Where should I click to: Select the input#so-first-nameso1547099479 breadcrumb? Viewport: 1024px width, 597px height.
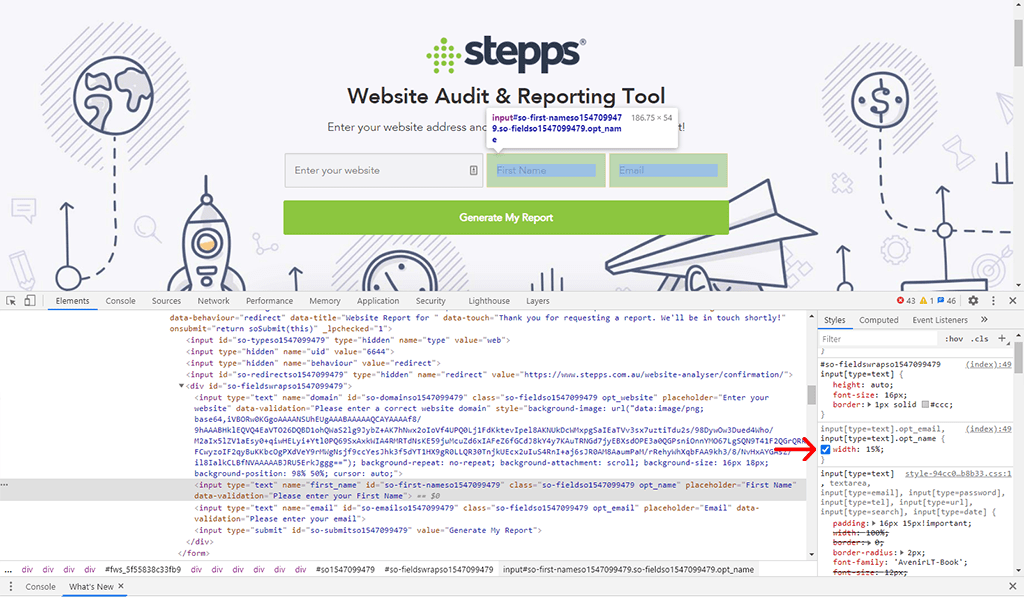coord(628,570)
